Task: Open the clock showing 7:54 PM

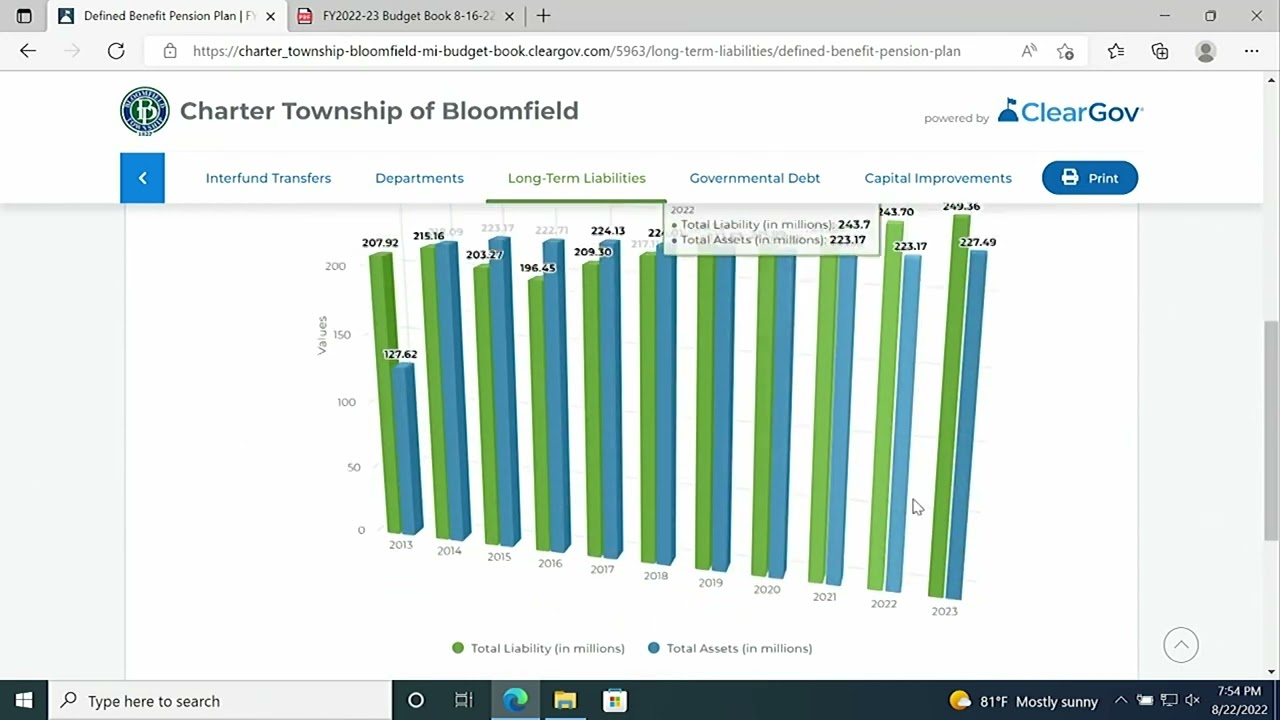Action: pyautogui.click(x=1239, y=701)
